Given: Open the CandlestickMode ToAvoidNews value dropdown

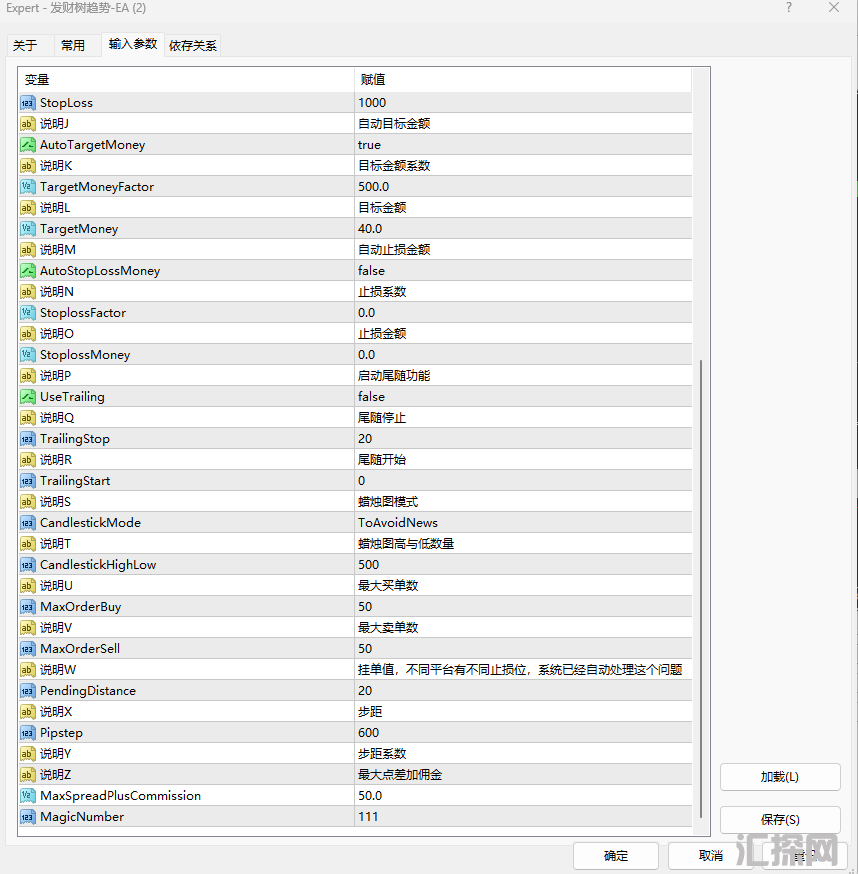Looking at the screenshot, I should click(522, 522).
